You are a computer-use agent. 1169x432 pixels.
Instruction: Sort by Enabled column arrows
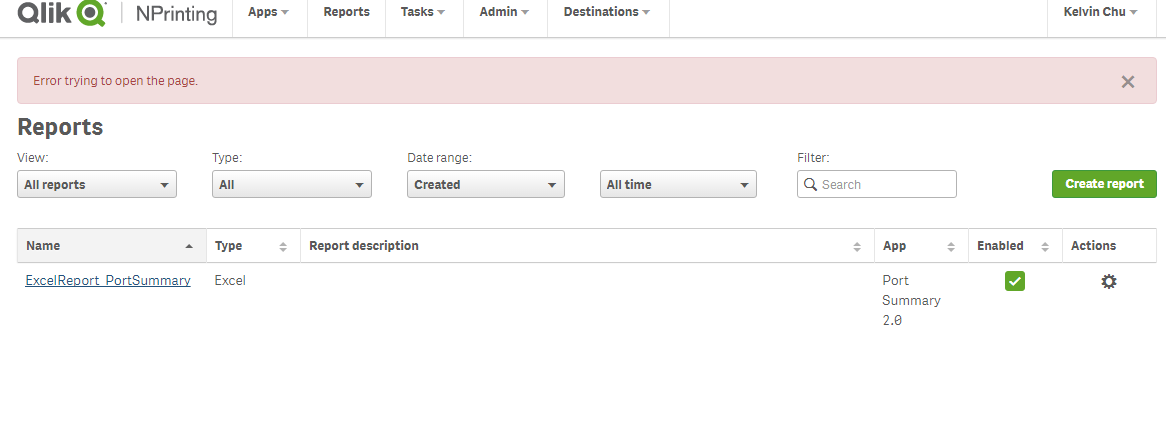[x=1045, y=246]
